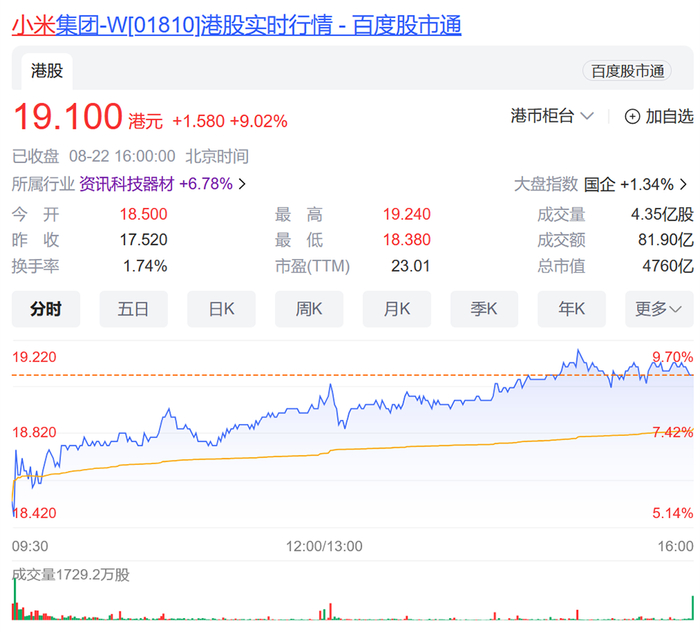The width and height of the screenshot is (700, 632).
Task: Click the 9.70% axis label
Action: pyautogui.click(x=672, y=357)
